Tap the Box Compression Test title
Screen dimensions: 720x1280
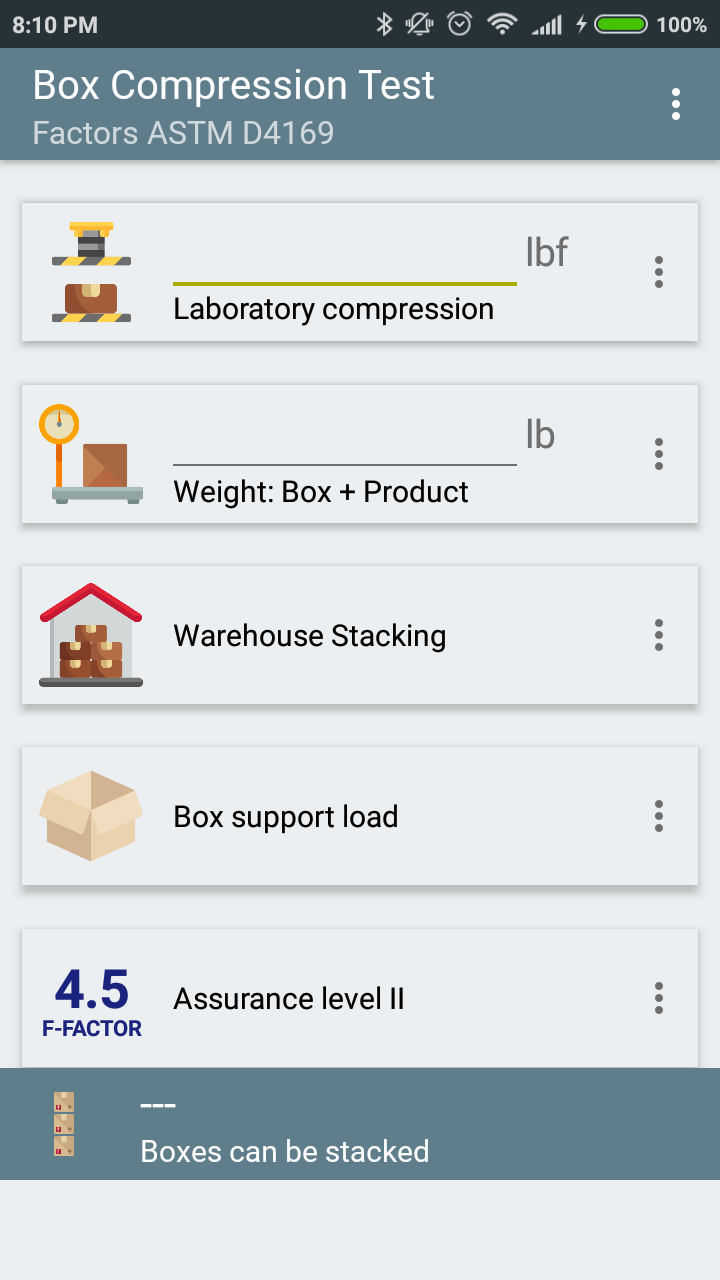click(233, 86)
